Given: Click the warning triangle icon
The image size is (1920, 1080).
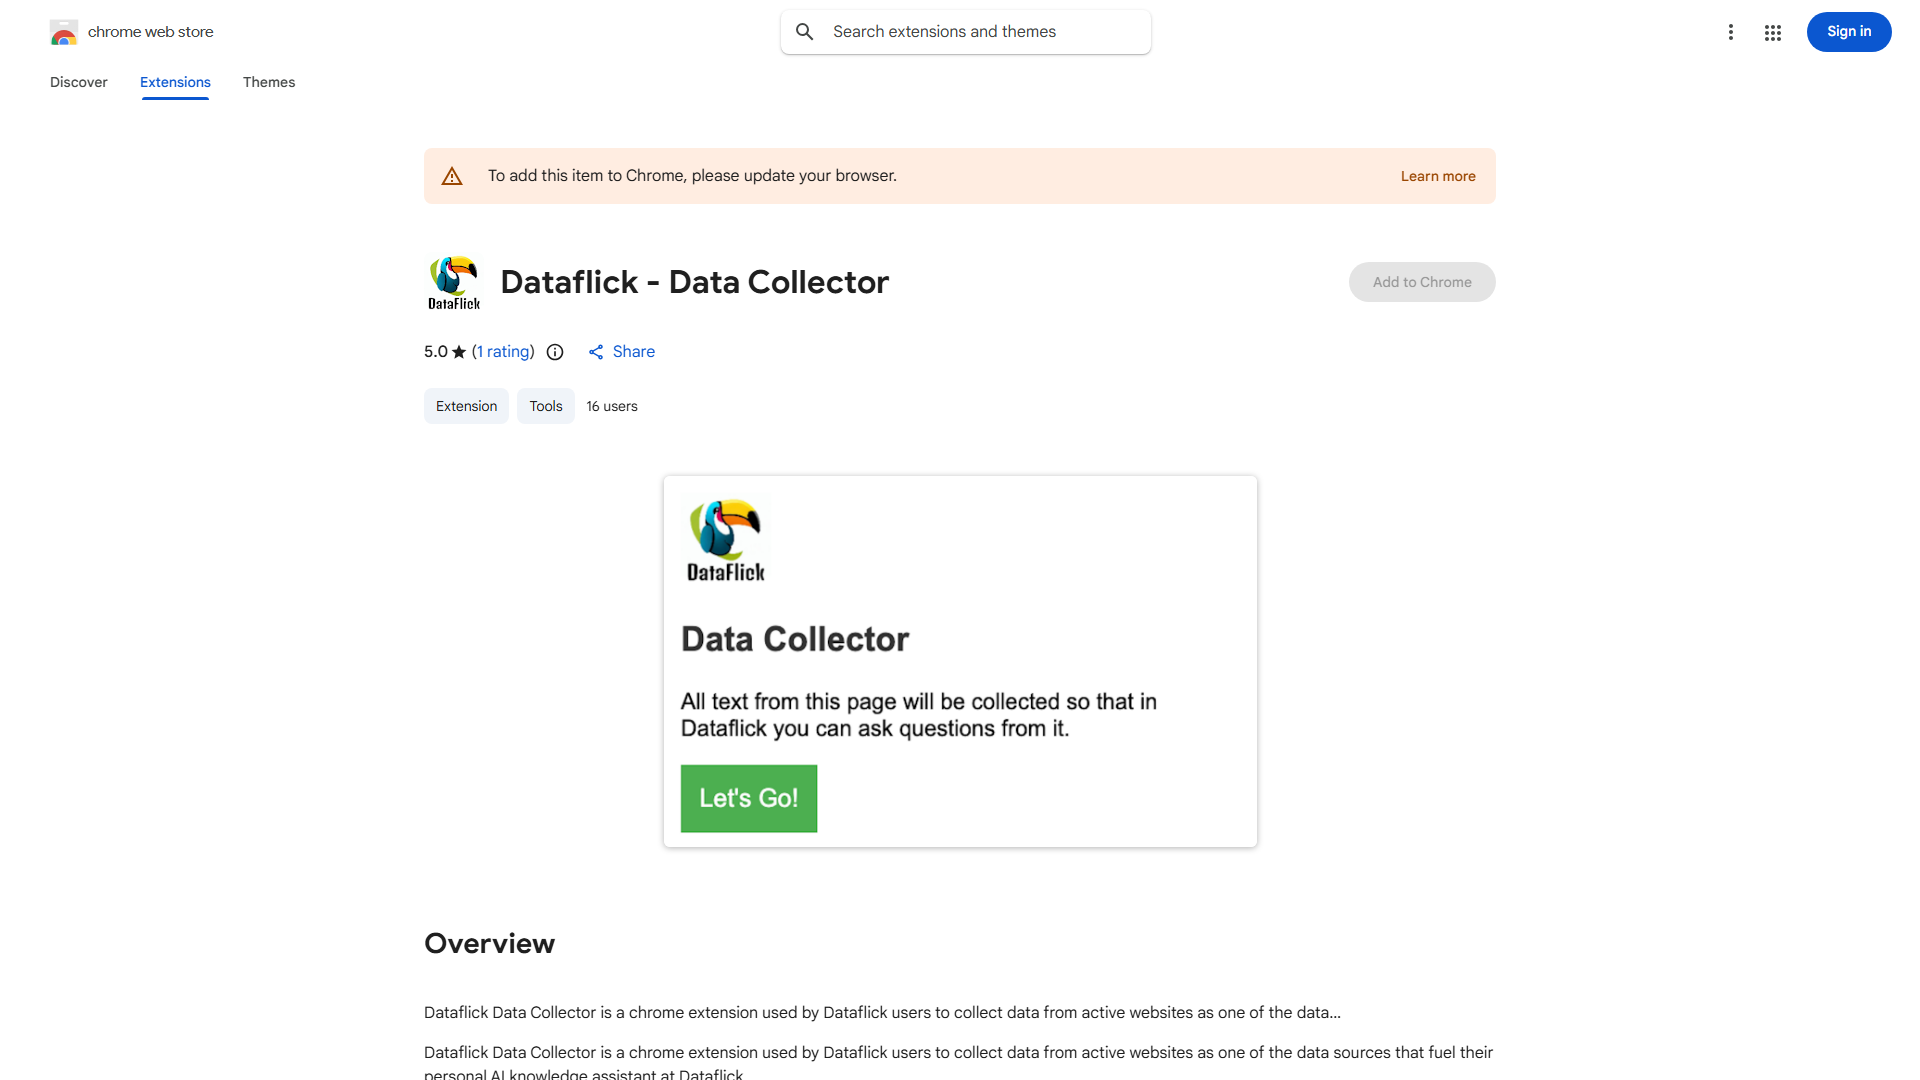Looking at the screenshot, I should 452,175.
